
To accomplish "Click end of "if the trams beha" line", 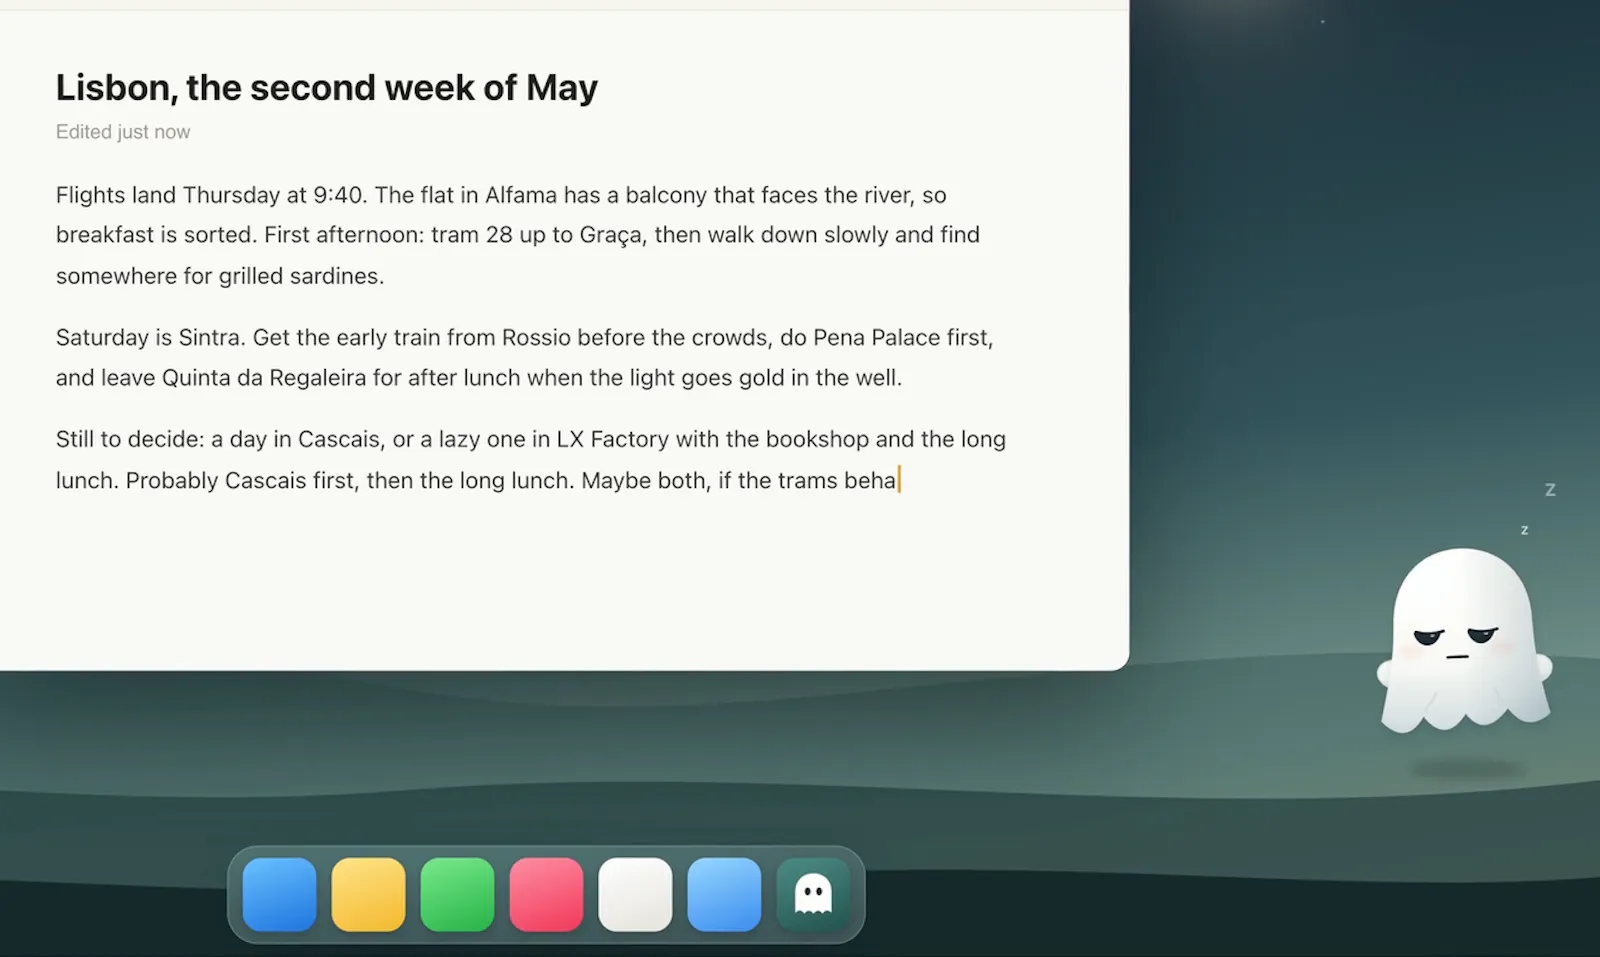I will coord(899,480).
